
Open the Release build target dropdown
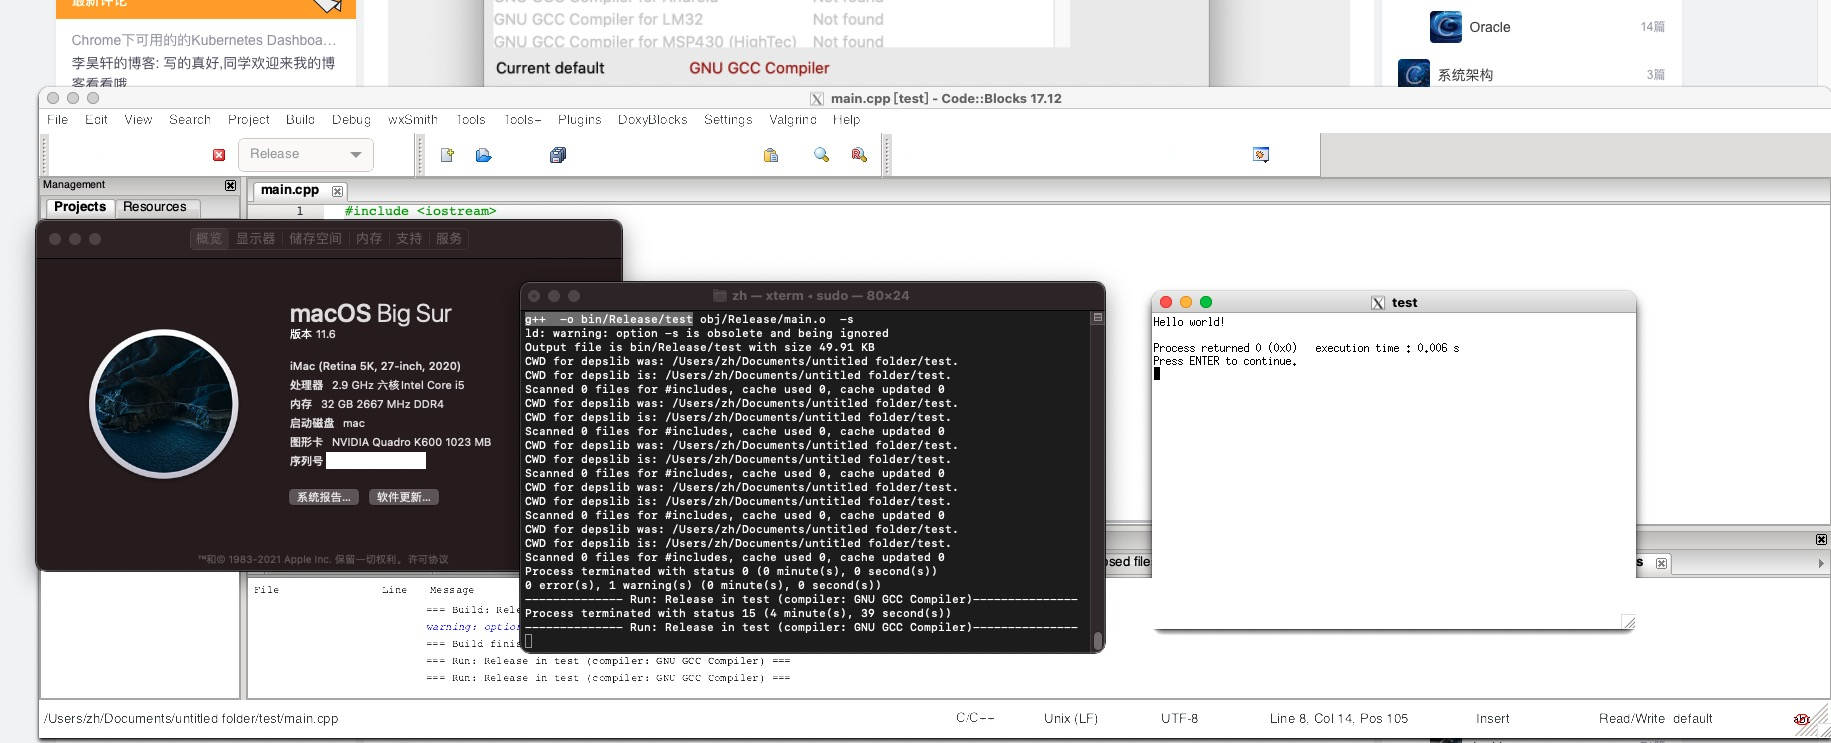point(306,154)
